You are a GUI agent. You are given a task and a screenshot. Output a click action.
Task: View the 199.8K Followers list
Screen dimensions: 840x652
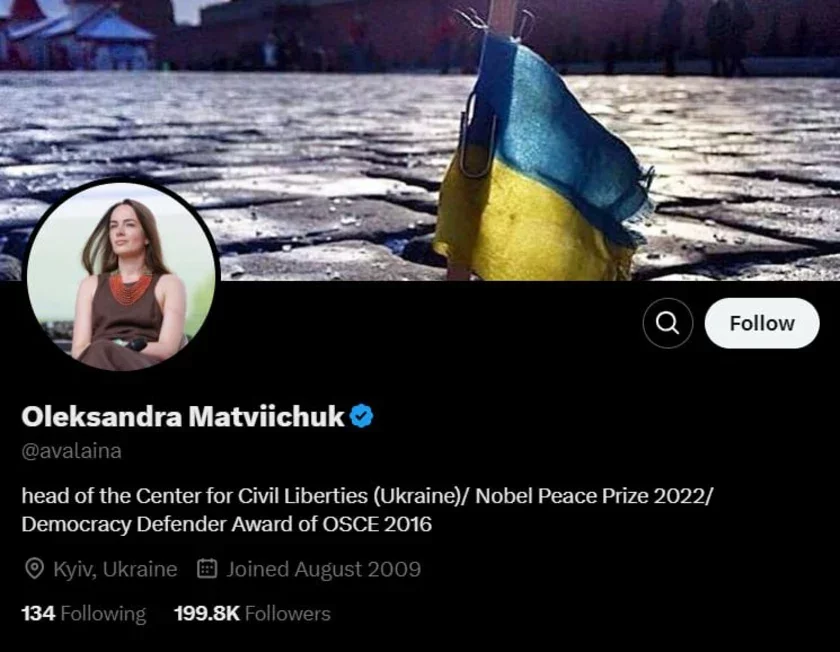point(252,613)
